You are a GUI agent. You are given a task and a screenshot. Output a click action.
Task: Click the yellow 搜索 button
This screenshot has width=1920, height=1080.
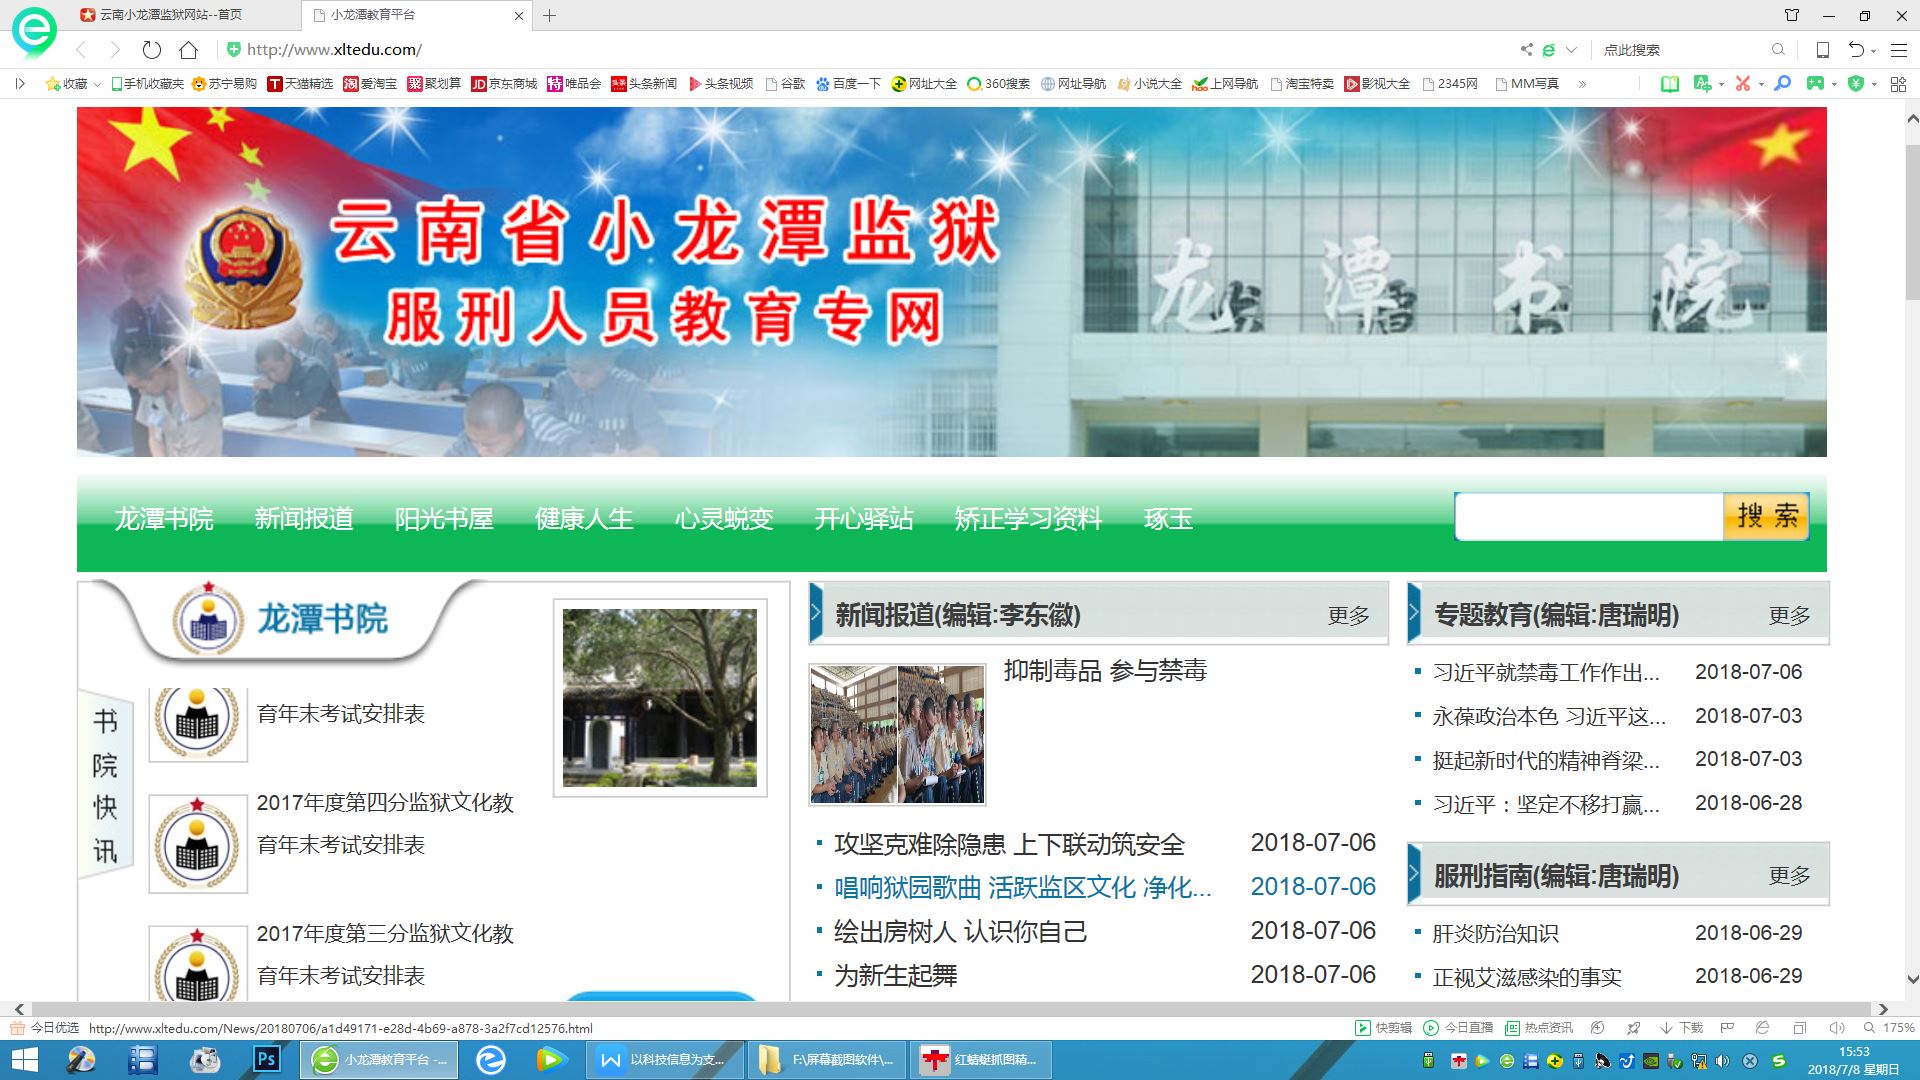click(1766, 516)
